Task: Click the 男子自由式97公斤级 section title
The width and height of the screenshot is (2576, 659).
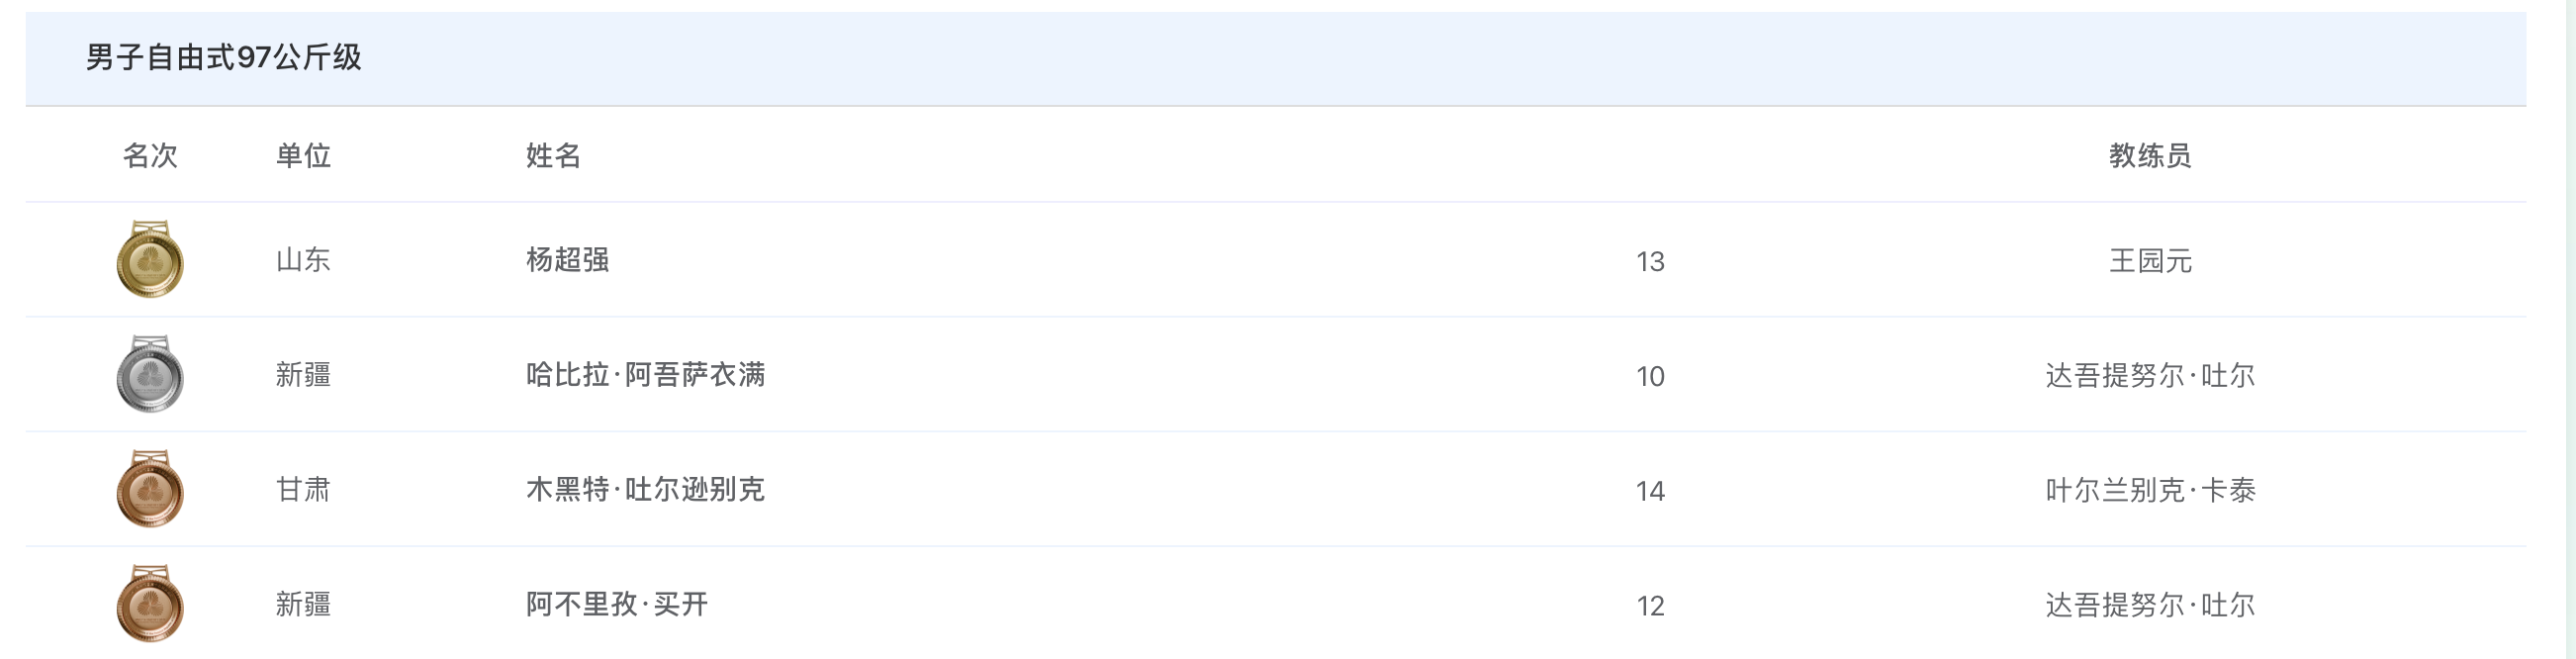Action: pos(223,57)
